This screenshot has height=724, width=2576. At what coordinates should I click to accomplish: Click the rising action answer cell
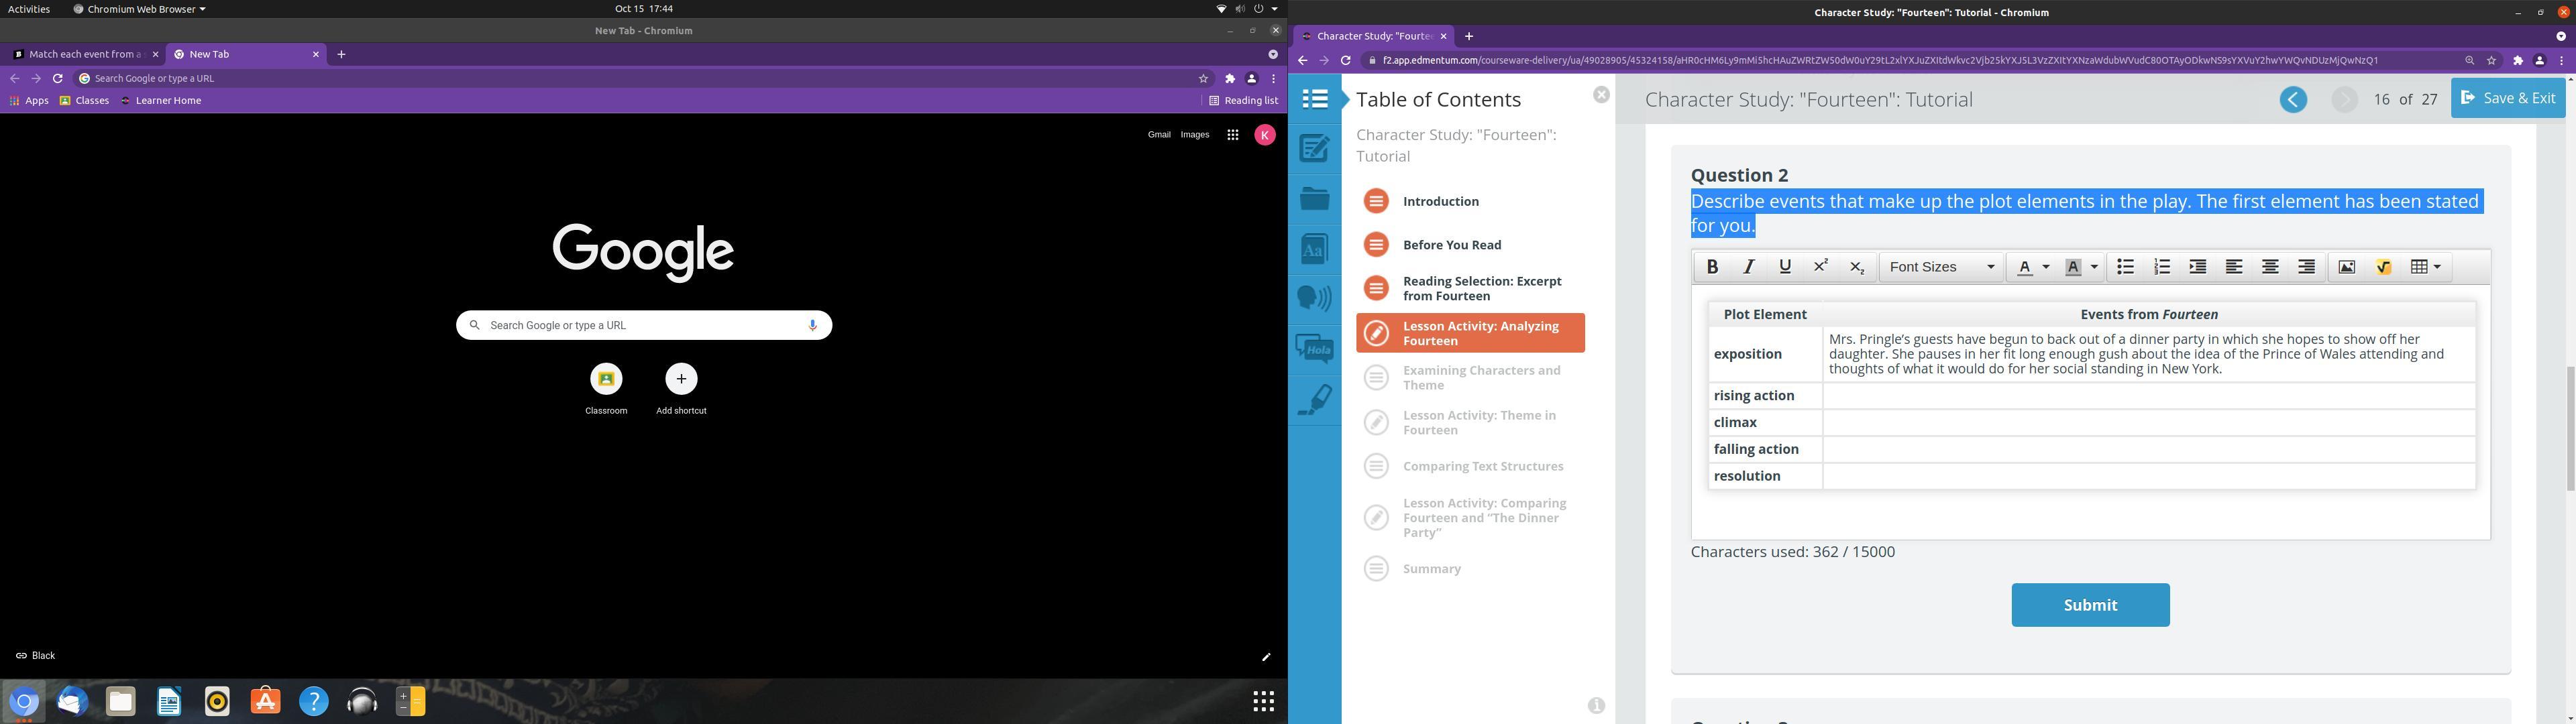tap(2148, 396)
